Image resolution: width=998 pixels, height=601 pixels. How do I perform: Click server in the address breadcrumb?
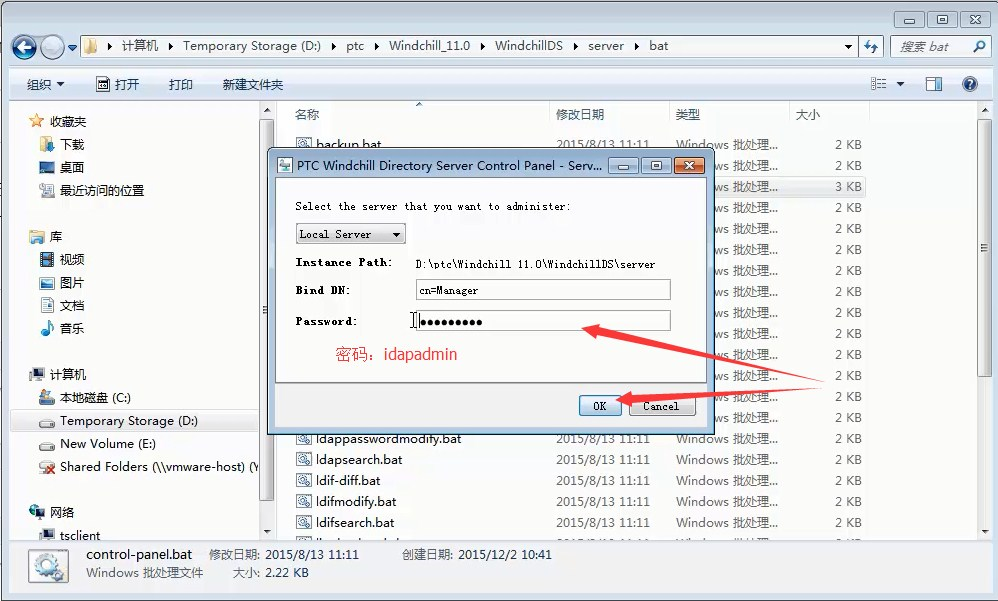tap(606, 46)
